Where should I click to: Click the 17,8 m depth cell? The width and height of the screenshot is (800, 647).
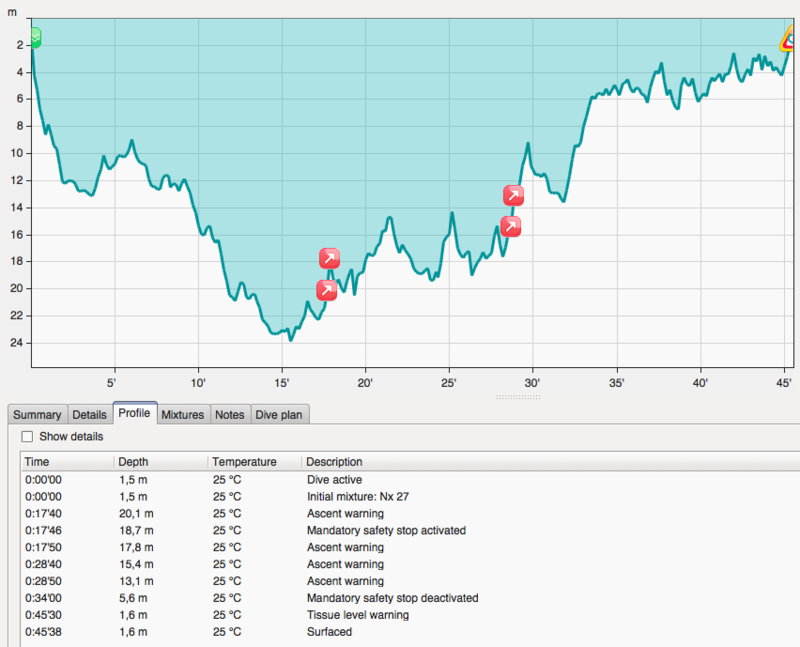(136, 547)
